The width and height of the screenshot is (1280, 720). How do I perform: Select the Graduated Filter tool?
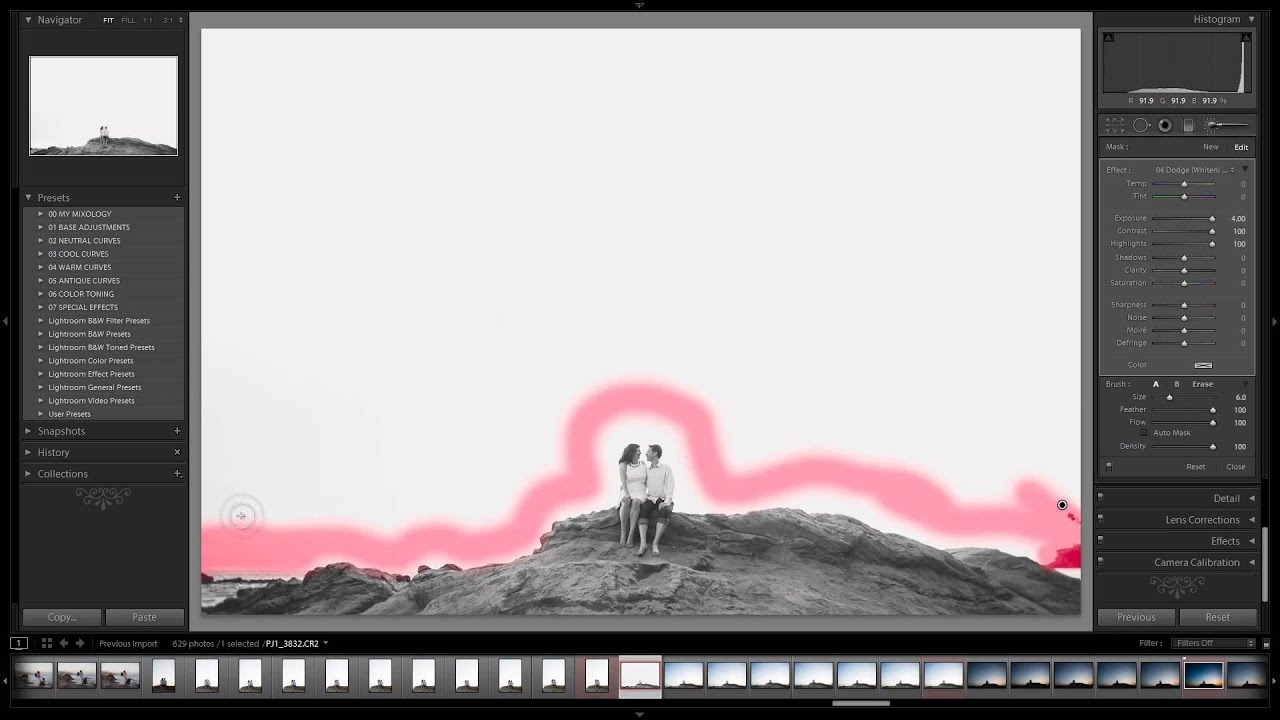coord(1188,125)
